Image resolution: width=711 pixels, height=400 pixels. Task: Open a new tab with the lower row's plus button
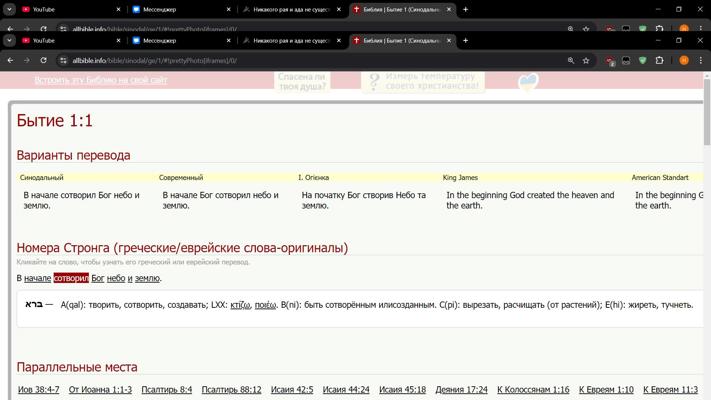coord(465,41)
